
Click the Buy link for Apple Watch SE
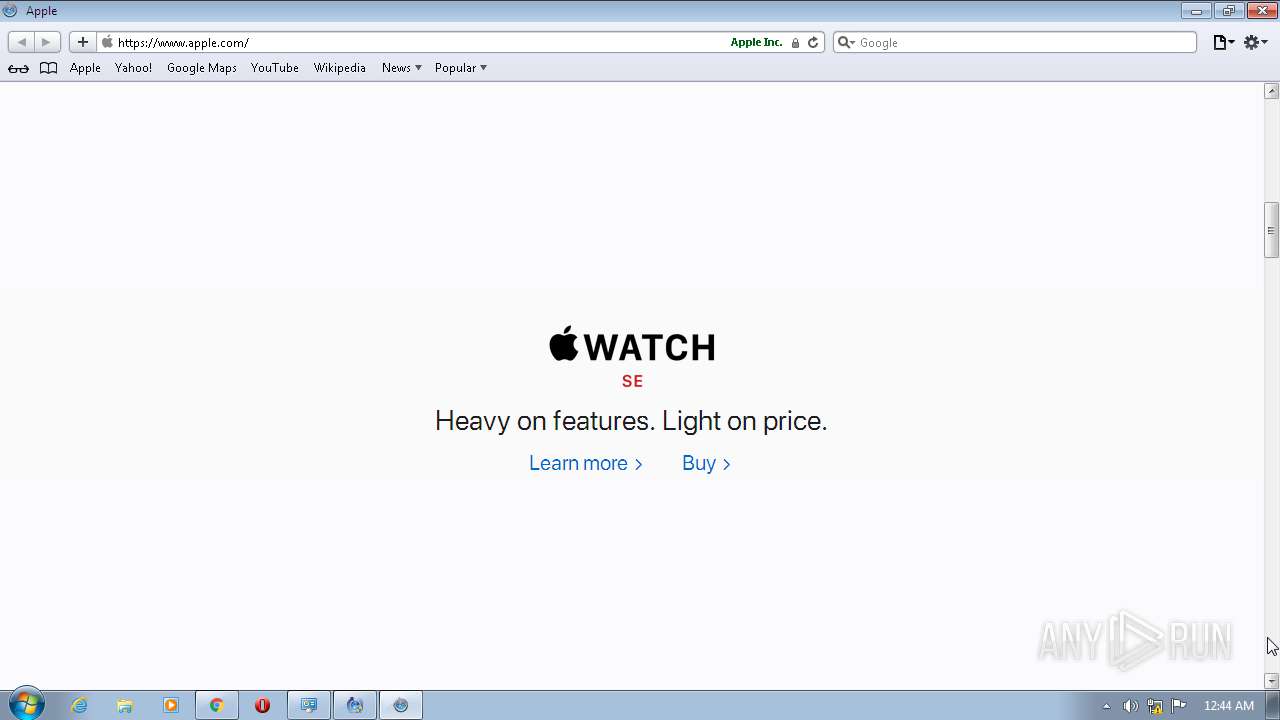pyautogui.click(x=706, y=463)
